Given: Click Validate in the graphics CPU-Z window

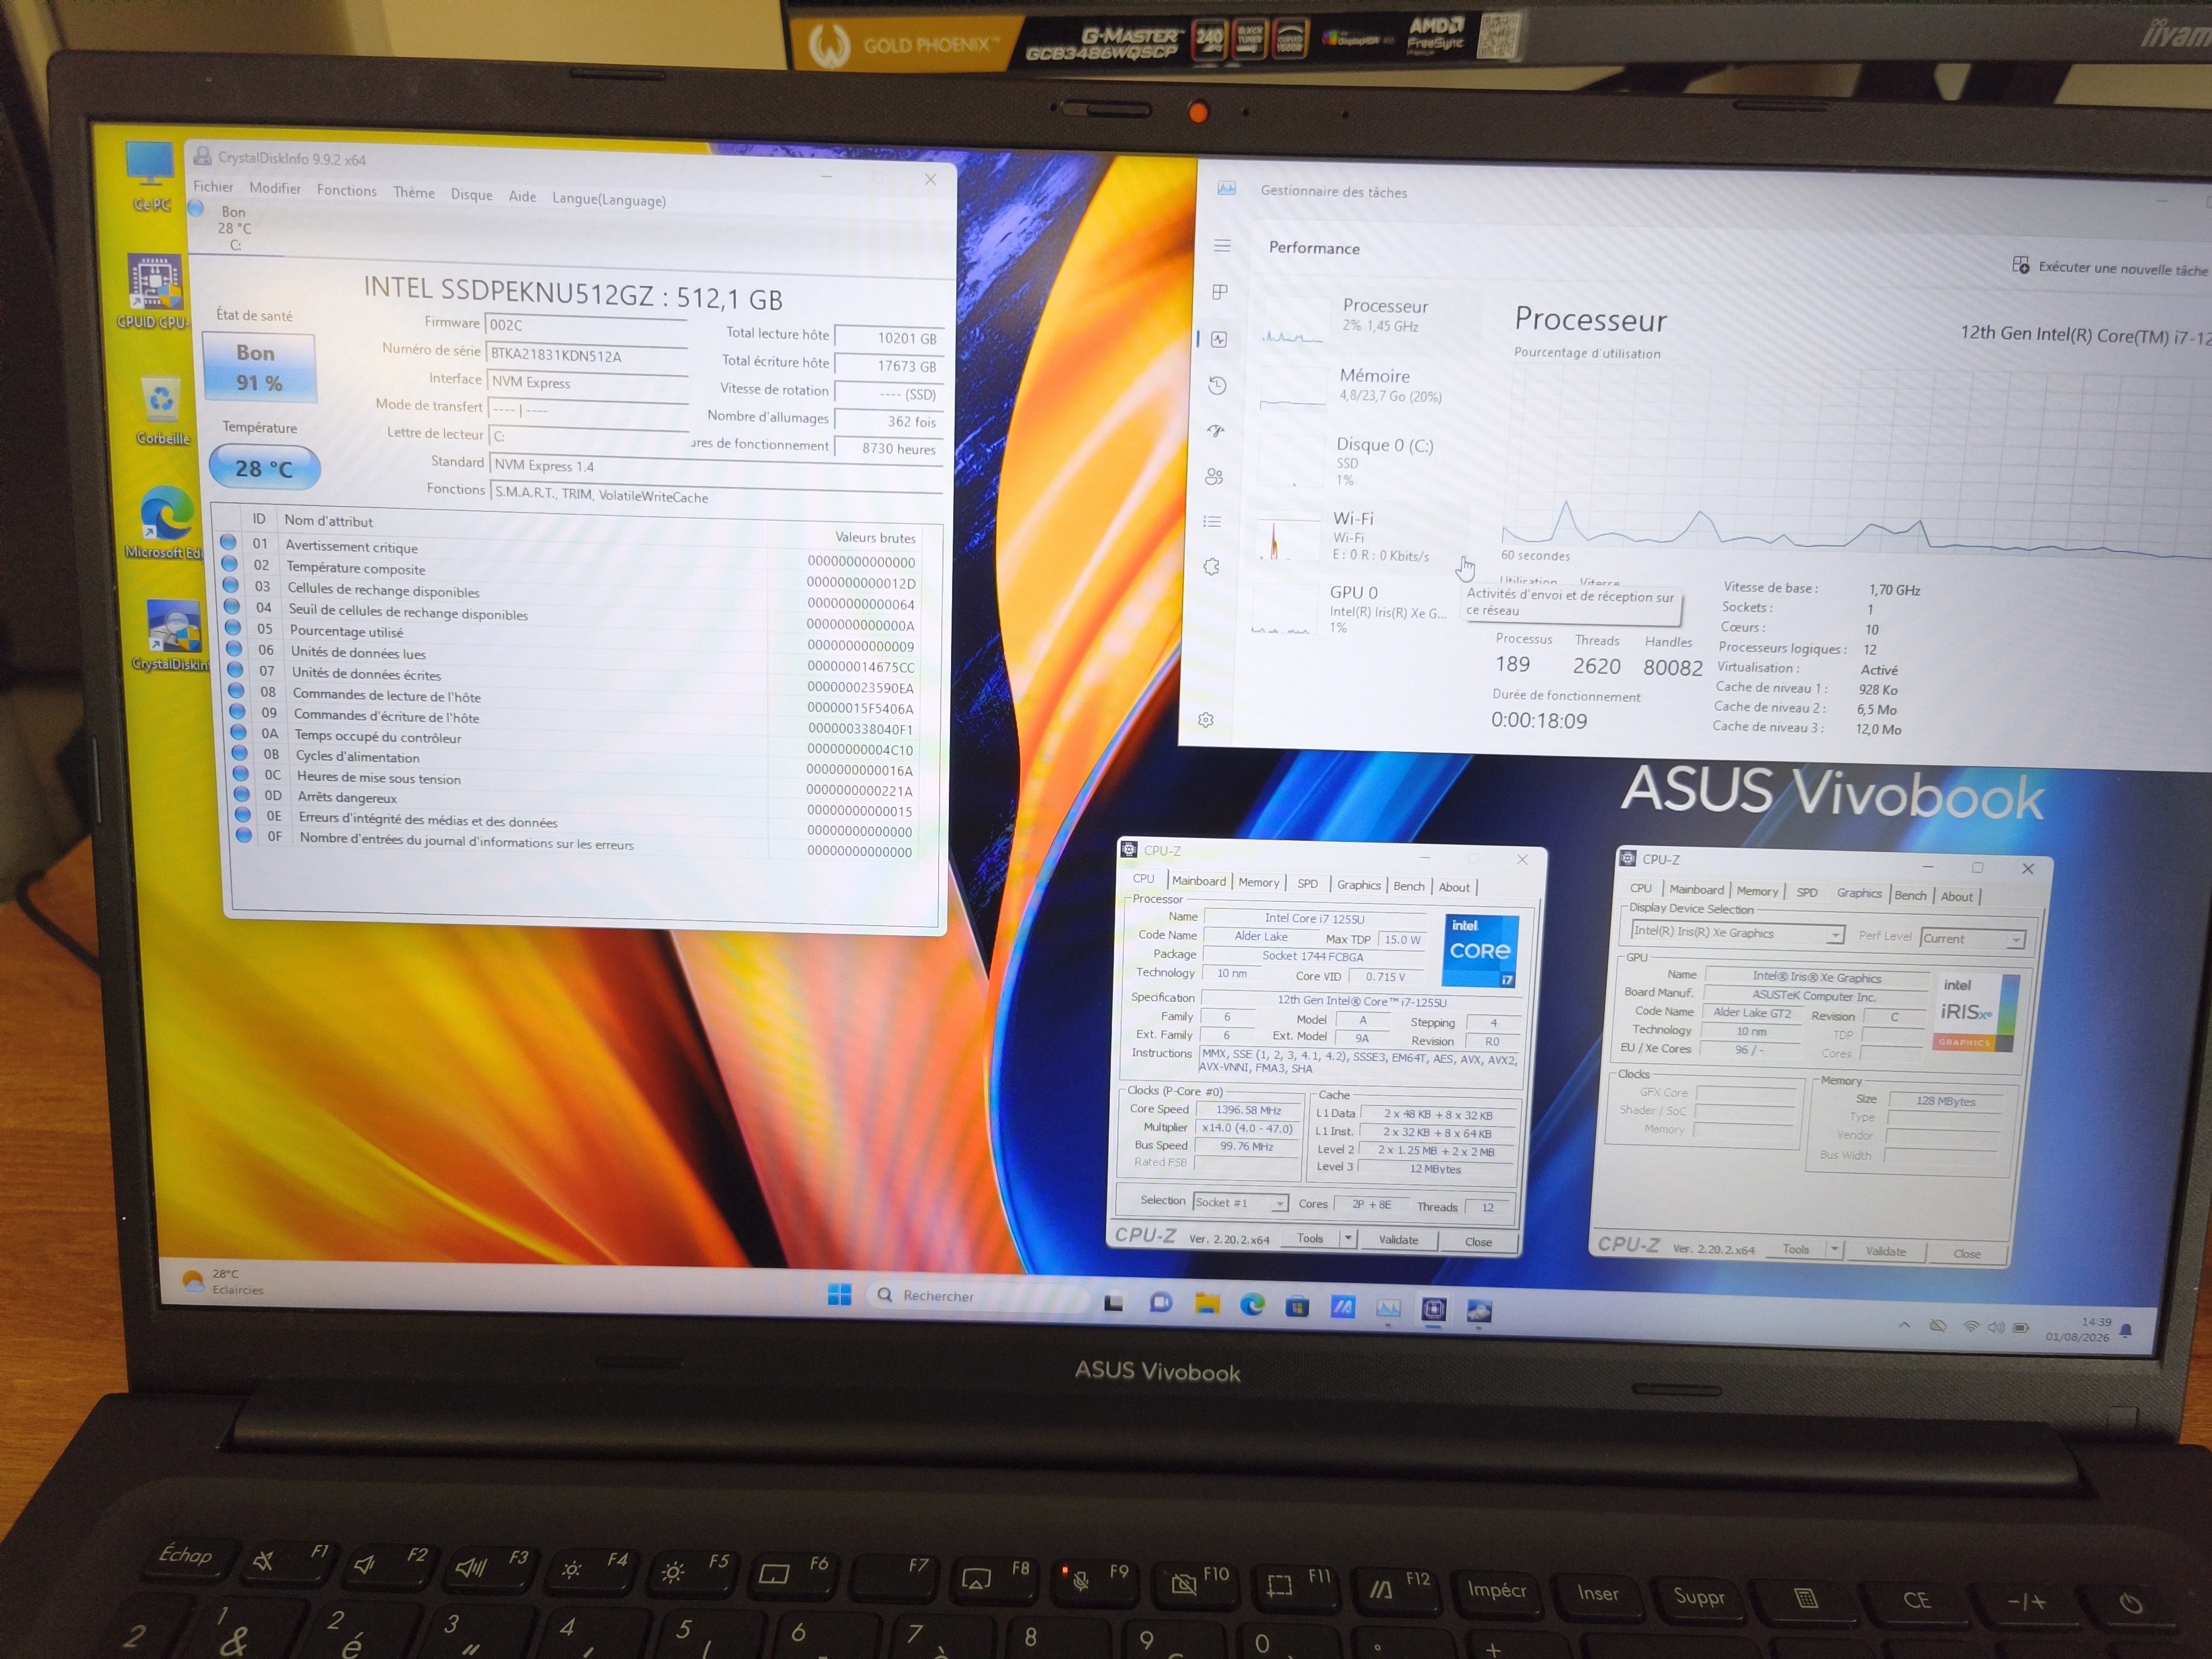Looking at the screenshot, I should coord(1885,1251).
